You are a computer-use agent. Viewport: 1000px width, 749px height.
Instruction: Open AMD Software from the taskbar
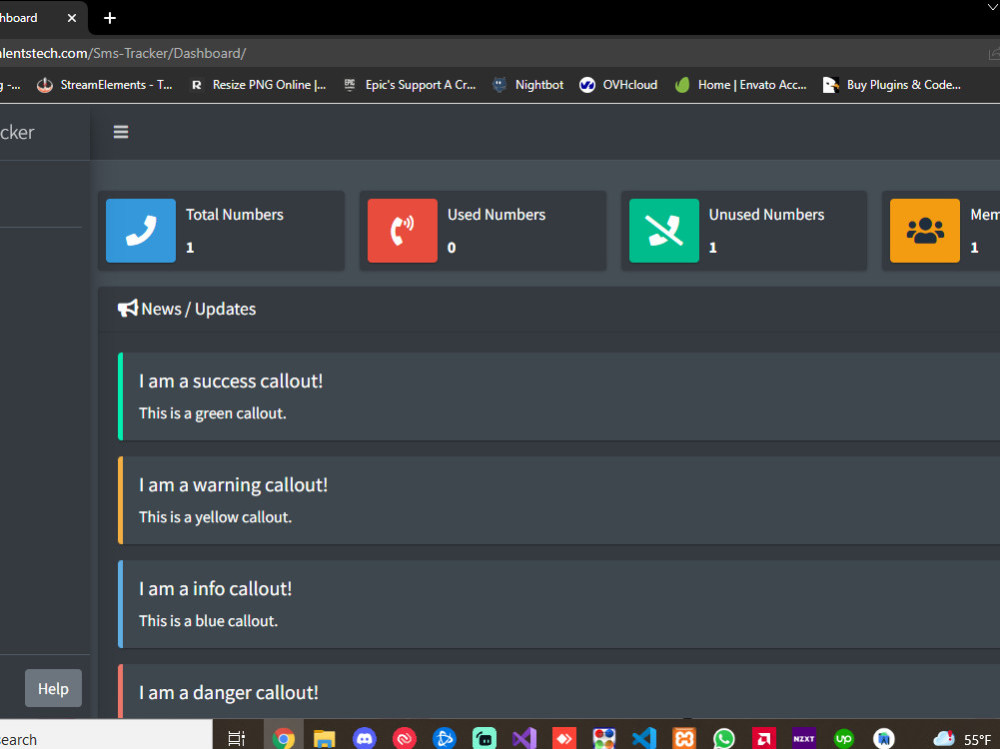[764, 738]
